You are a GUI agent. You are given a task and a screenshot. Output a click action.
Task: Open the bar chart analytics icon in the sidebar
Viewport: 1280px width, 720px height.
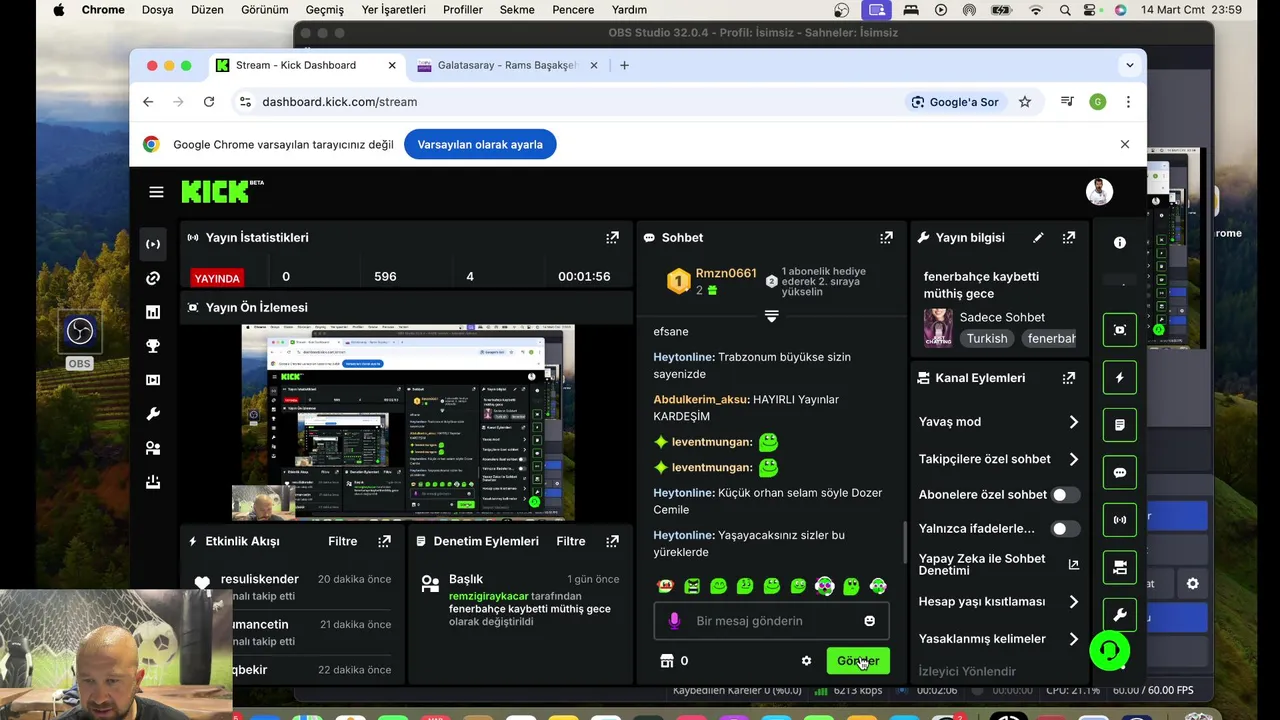pyautogui.click(x=153, y=312)
